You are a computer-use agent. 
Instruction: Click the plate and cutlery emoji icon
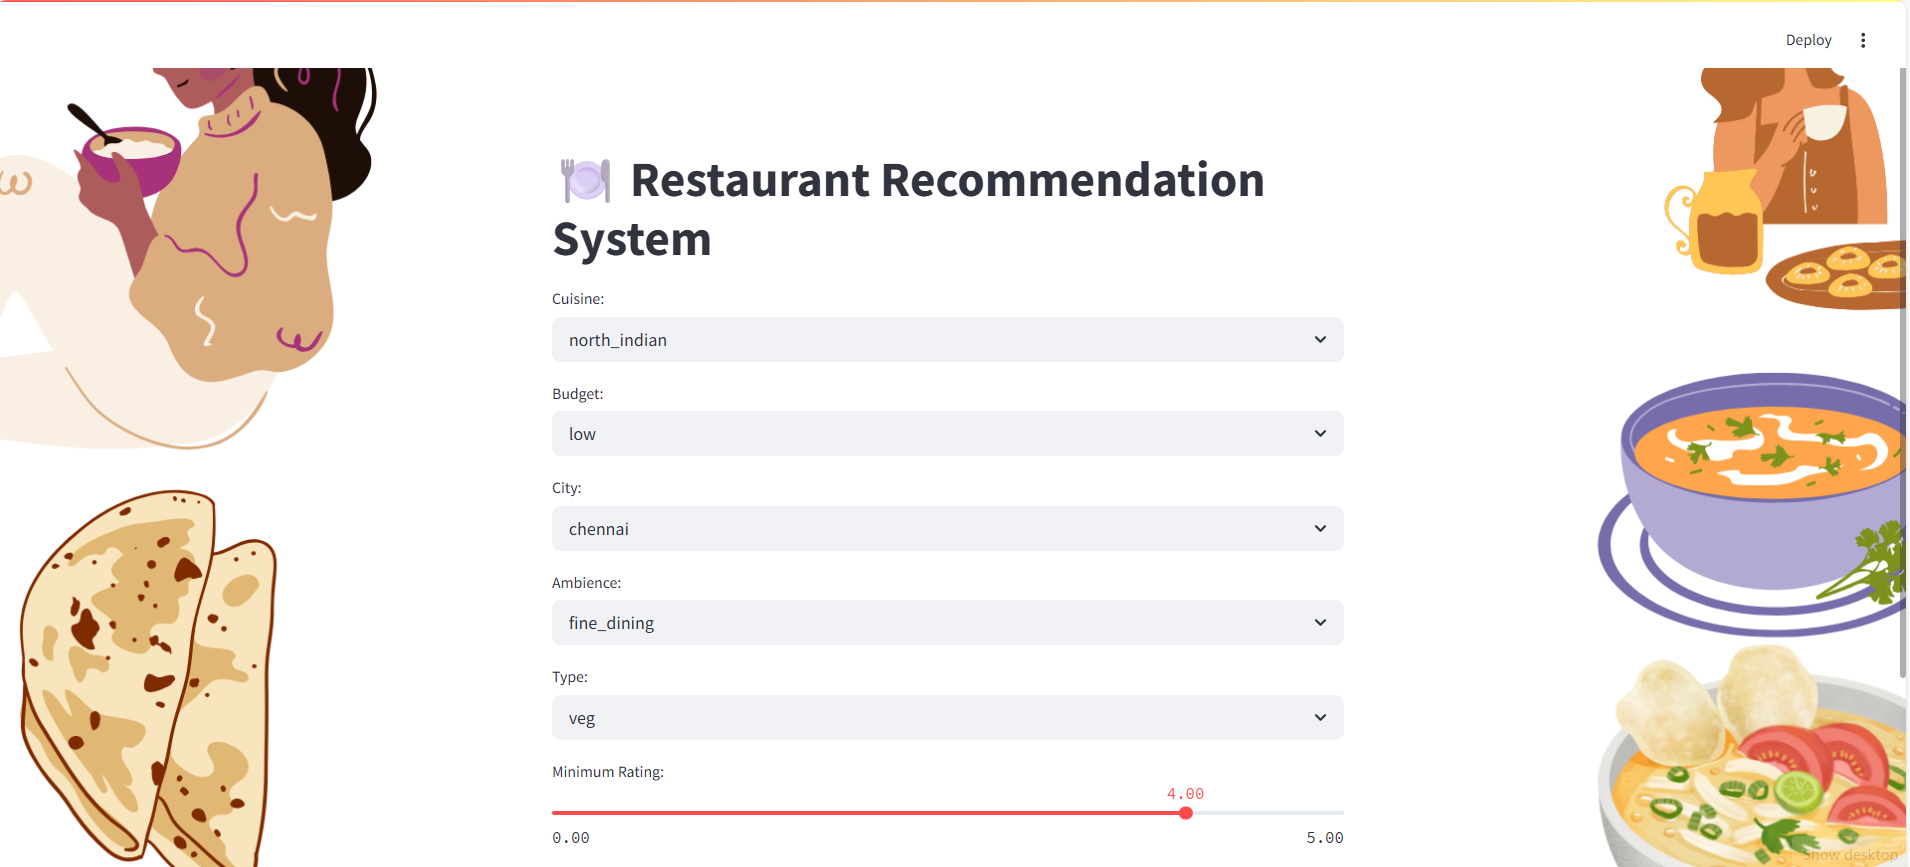(x=585, y=181)
